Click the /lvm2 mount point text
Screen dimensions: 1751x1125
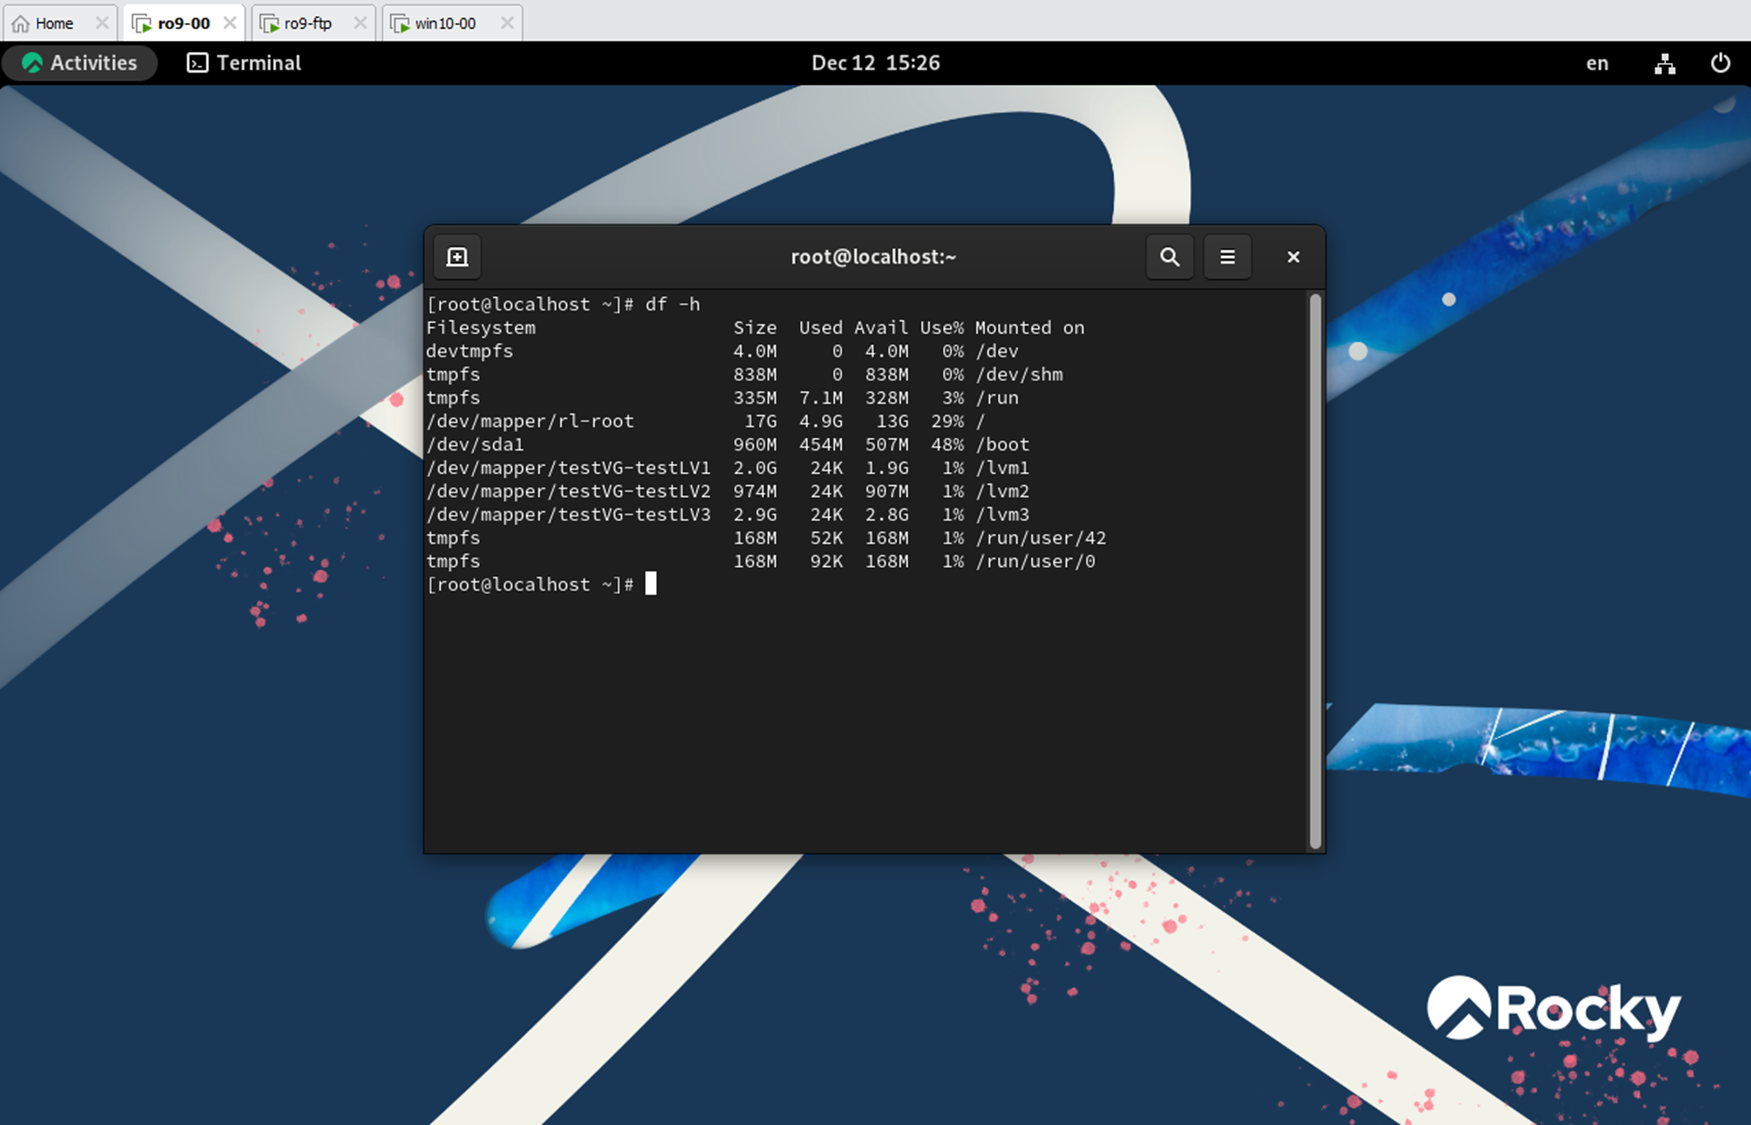pyautogui.click(x=1002, y=491)
